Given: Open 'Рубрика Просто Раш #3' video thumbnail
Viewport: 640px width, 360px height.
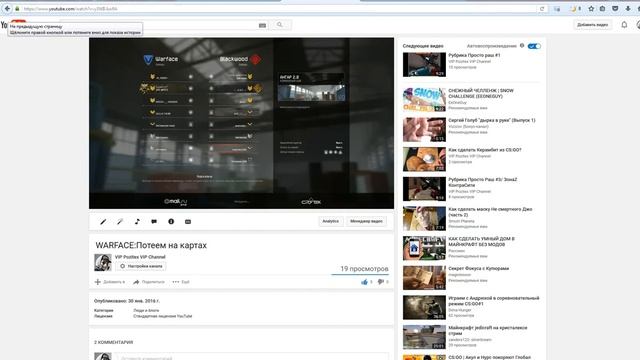Looking at the screenshot, I should pyautogui.click(x=424, y=189).
